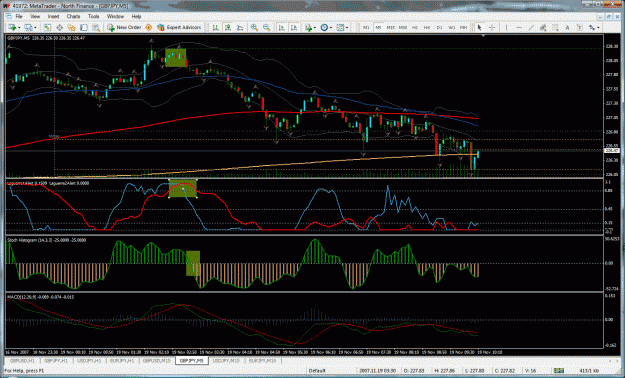Set timeframe to H1

[x=415, y=28]
